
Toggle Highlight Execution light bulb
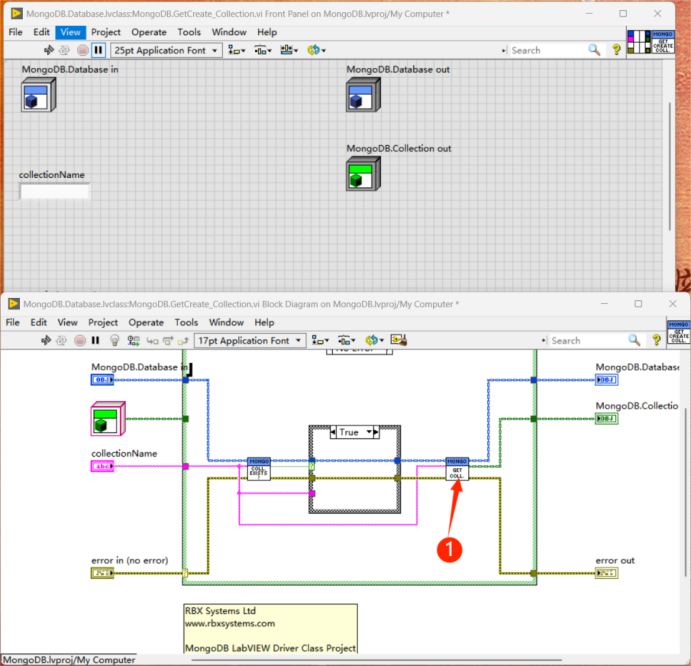point(115,340)
